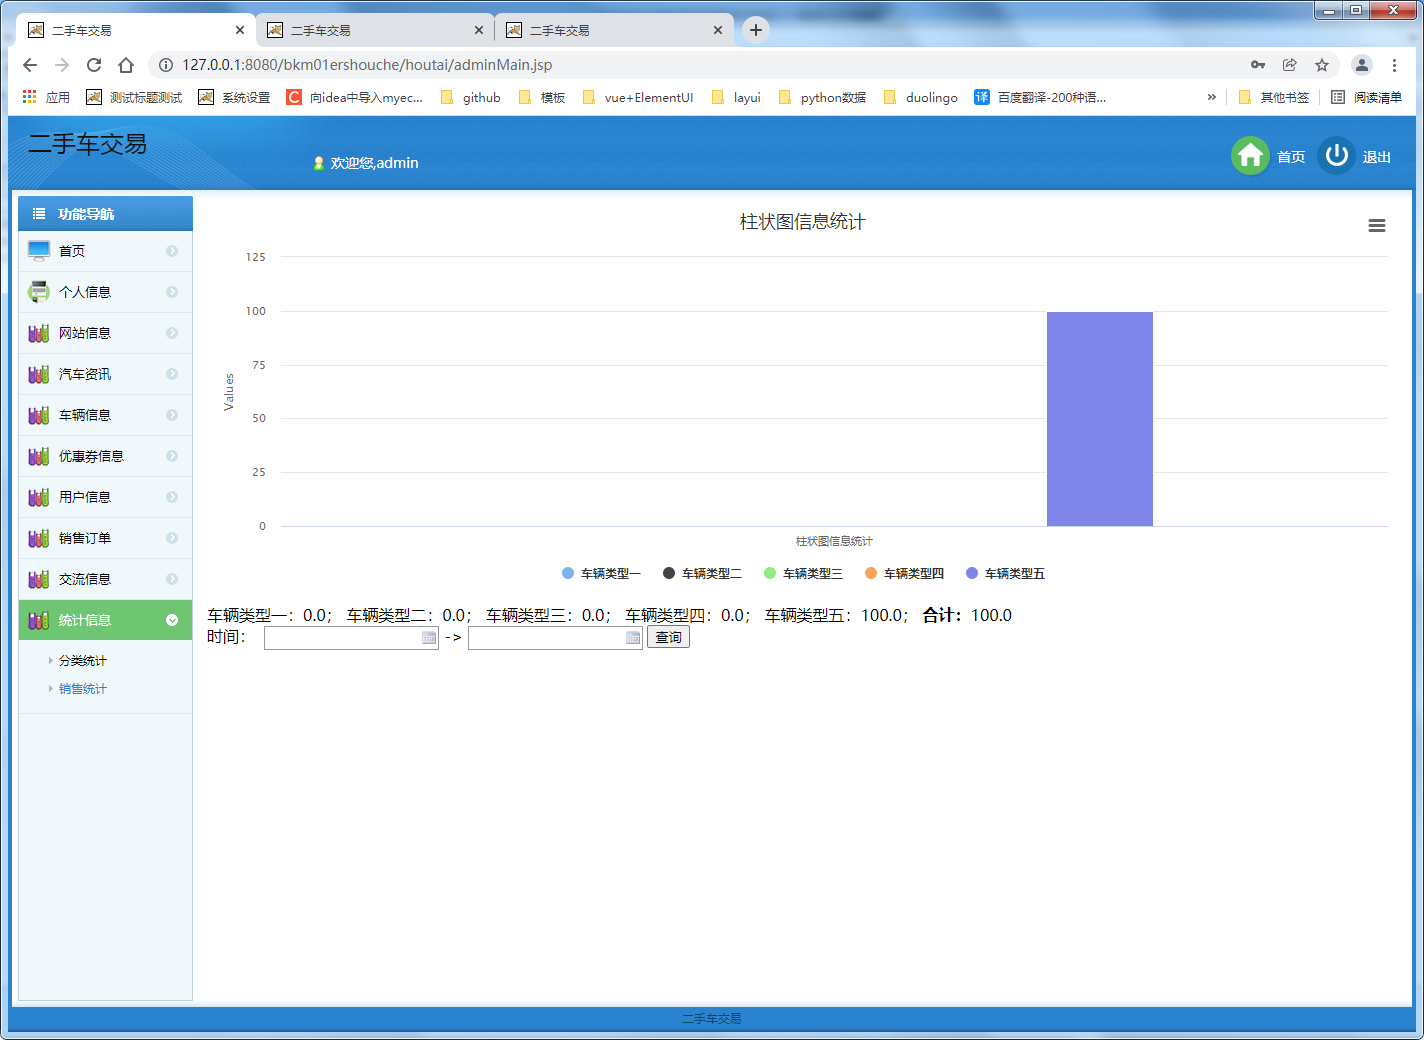Open the duolingo bookmark folder

[921, 97]
